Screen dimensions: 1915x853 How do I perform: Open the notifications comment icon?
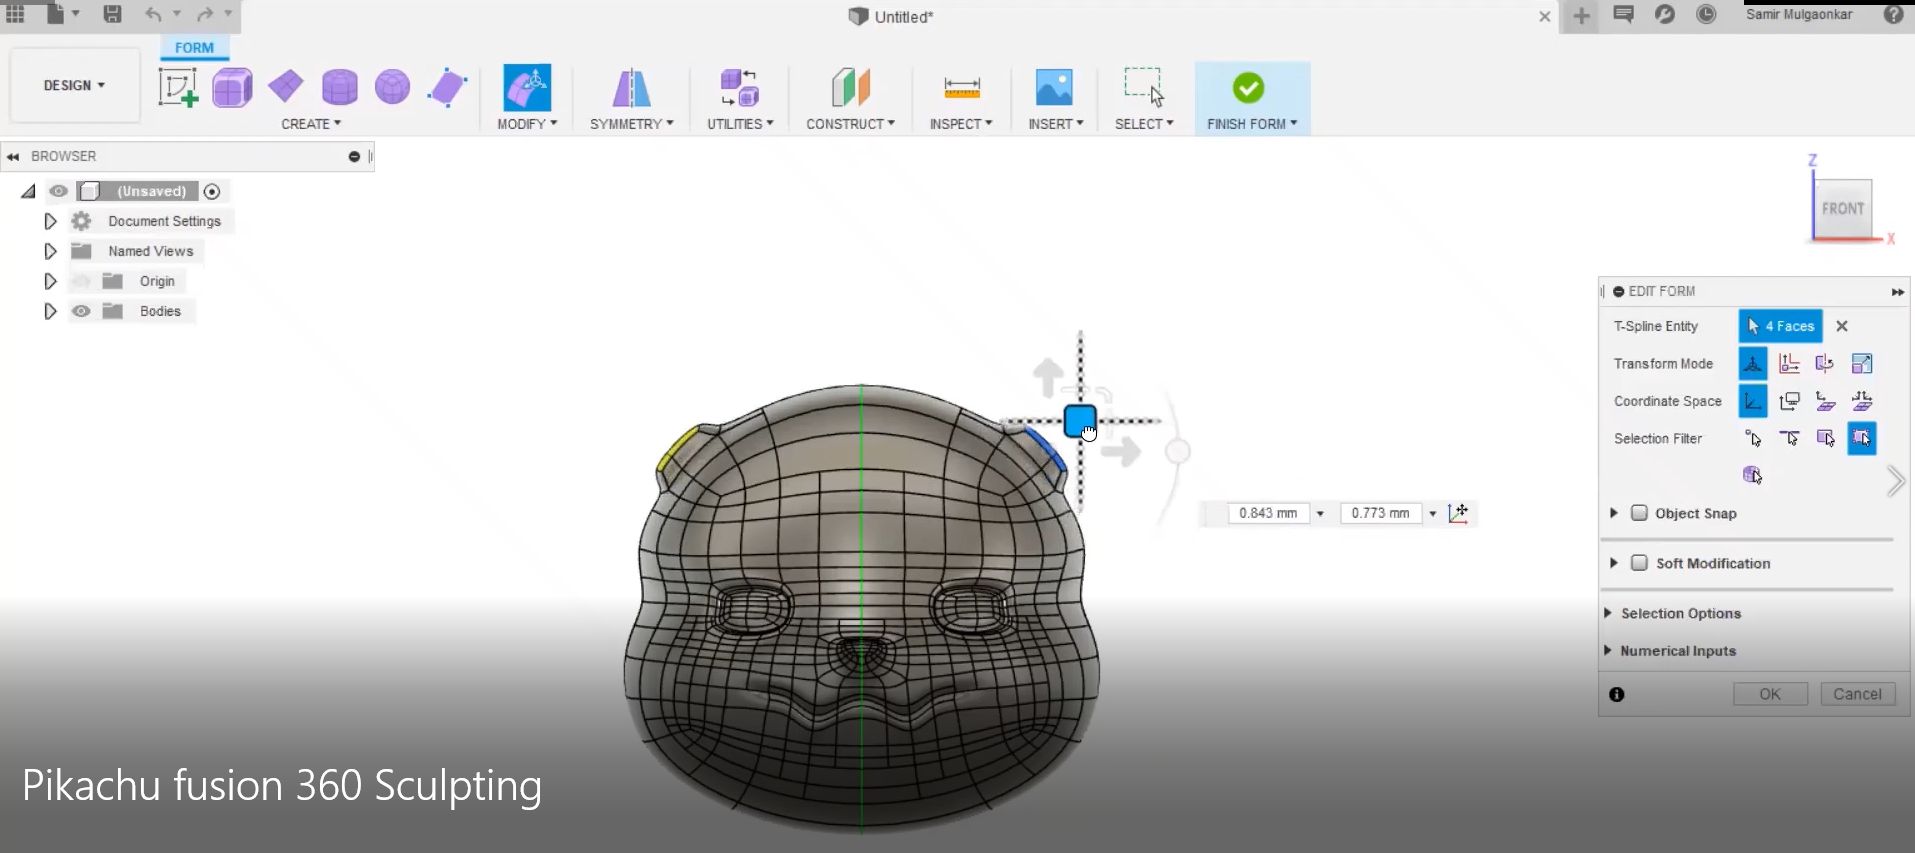(x=1624, y=14)
